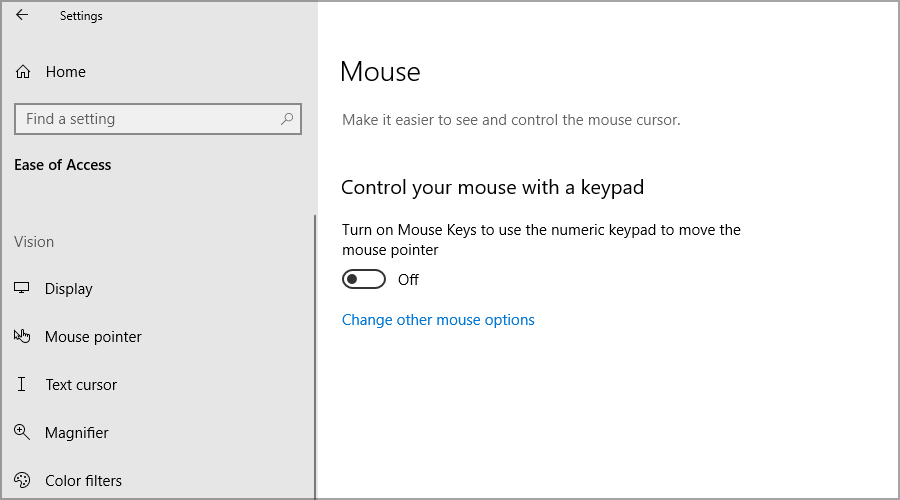The height and width of the screenshot is (500, 900).
Task: Click the Color filters palette icon
Action: pyautogui.click(x=22, y=480)
